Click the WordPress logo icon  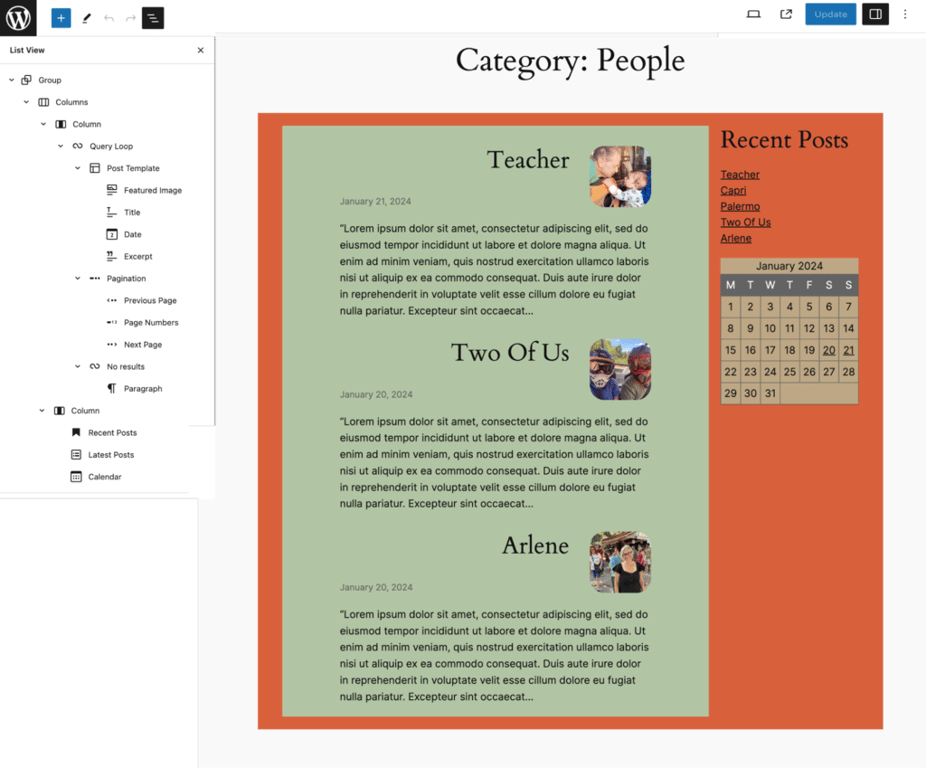point(17,17)
